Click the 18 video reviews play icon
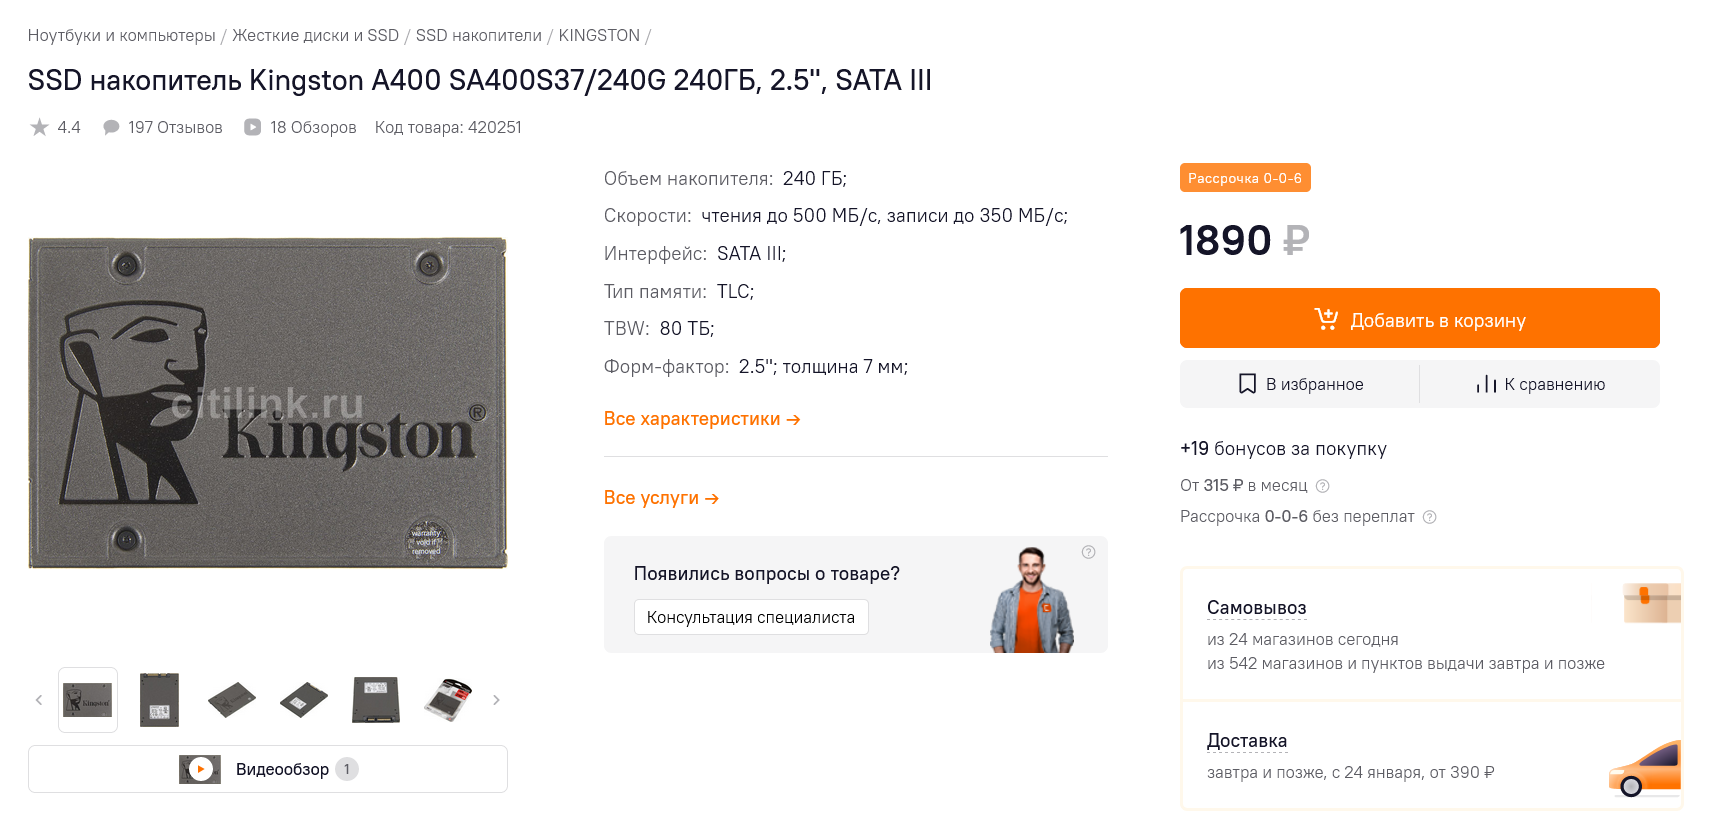Viewport: 1734px width, 835px height. [253, 127]
